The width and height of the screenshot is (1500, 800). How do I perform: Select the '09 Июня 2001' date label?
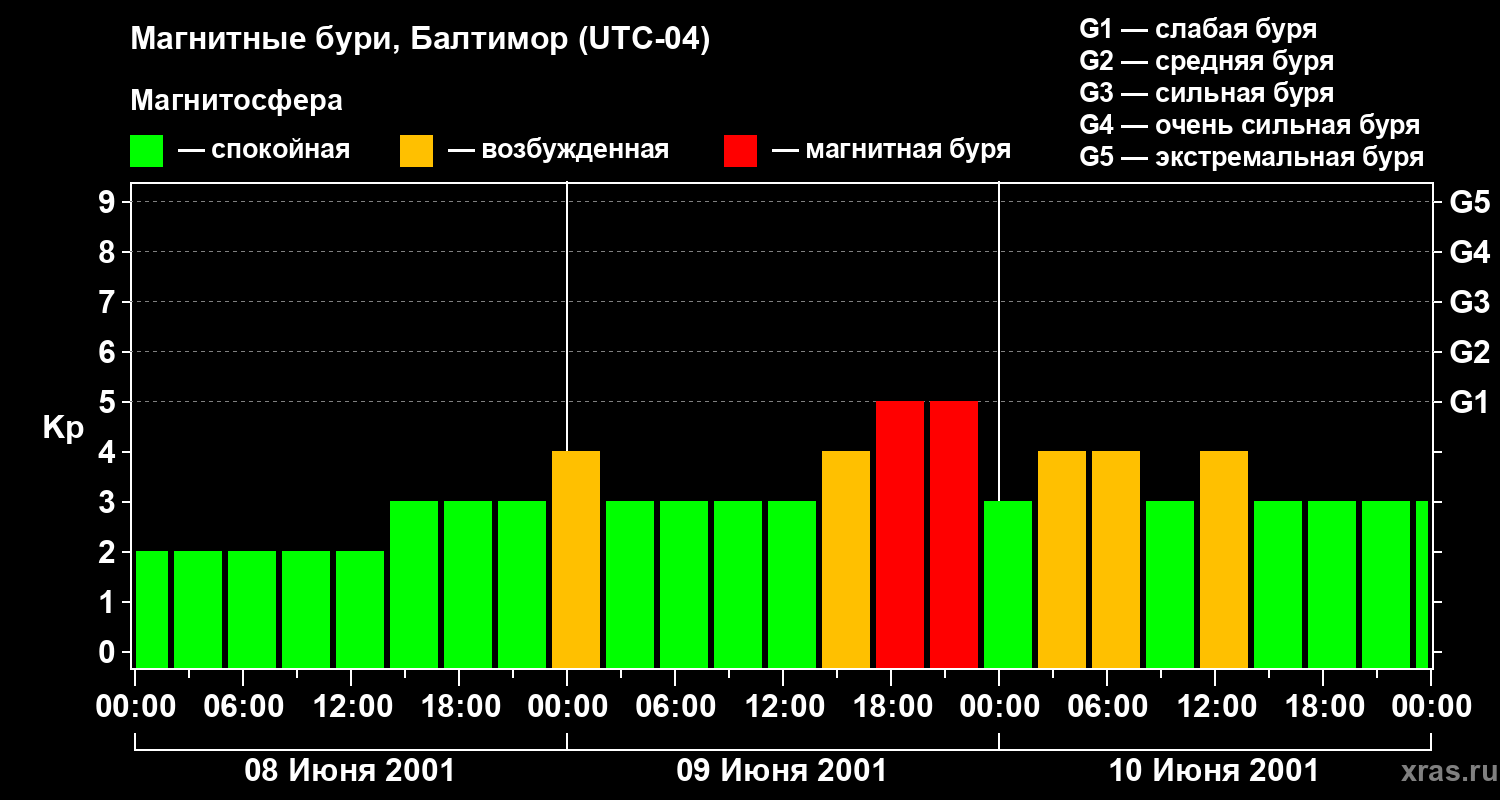point(782,771)
